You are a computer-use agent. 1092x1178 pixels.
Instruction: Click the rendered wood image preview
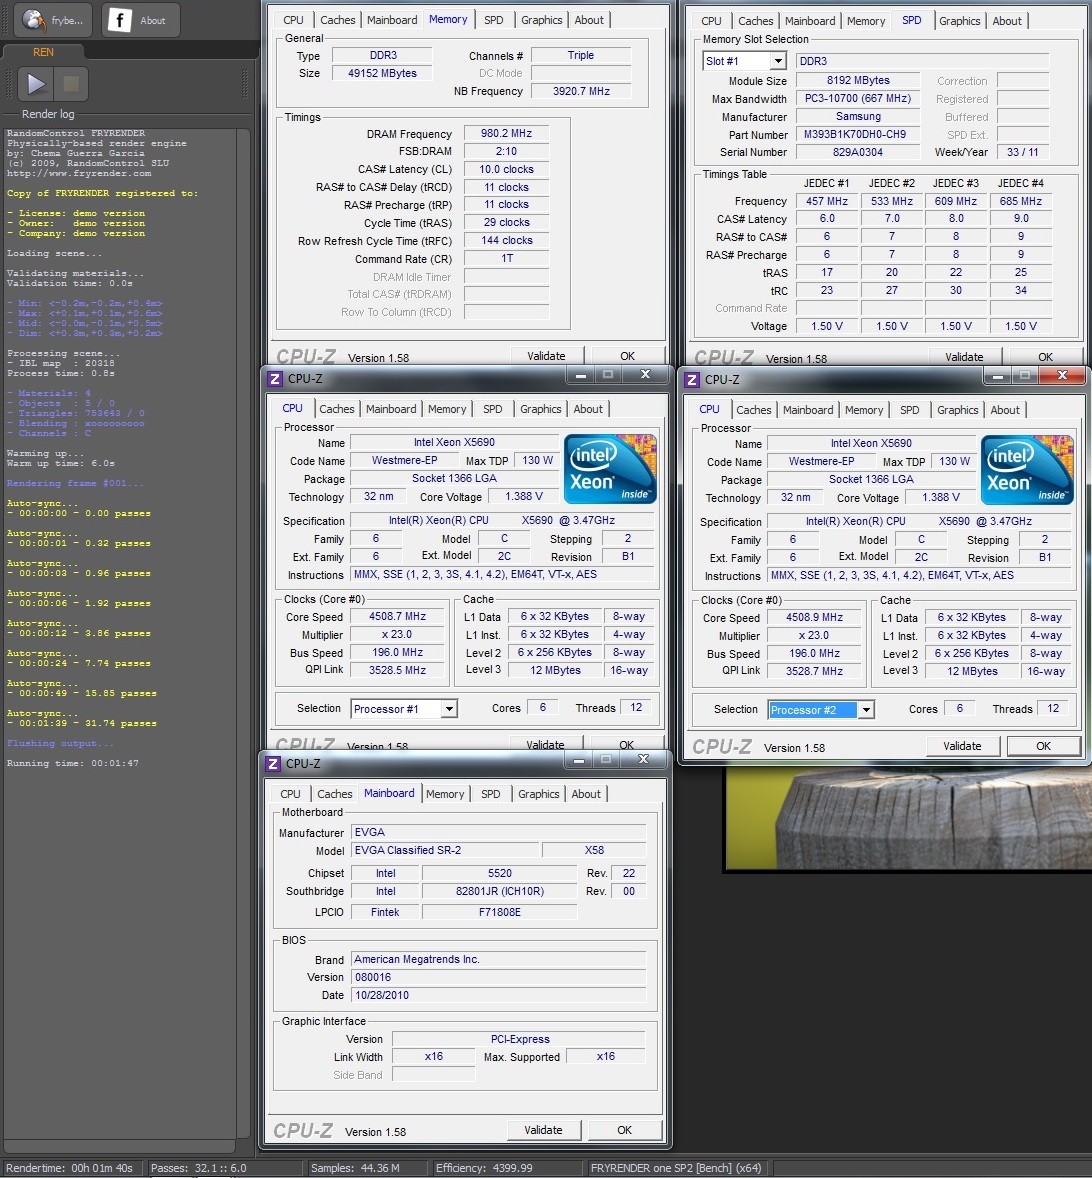908,820
